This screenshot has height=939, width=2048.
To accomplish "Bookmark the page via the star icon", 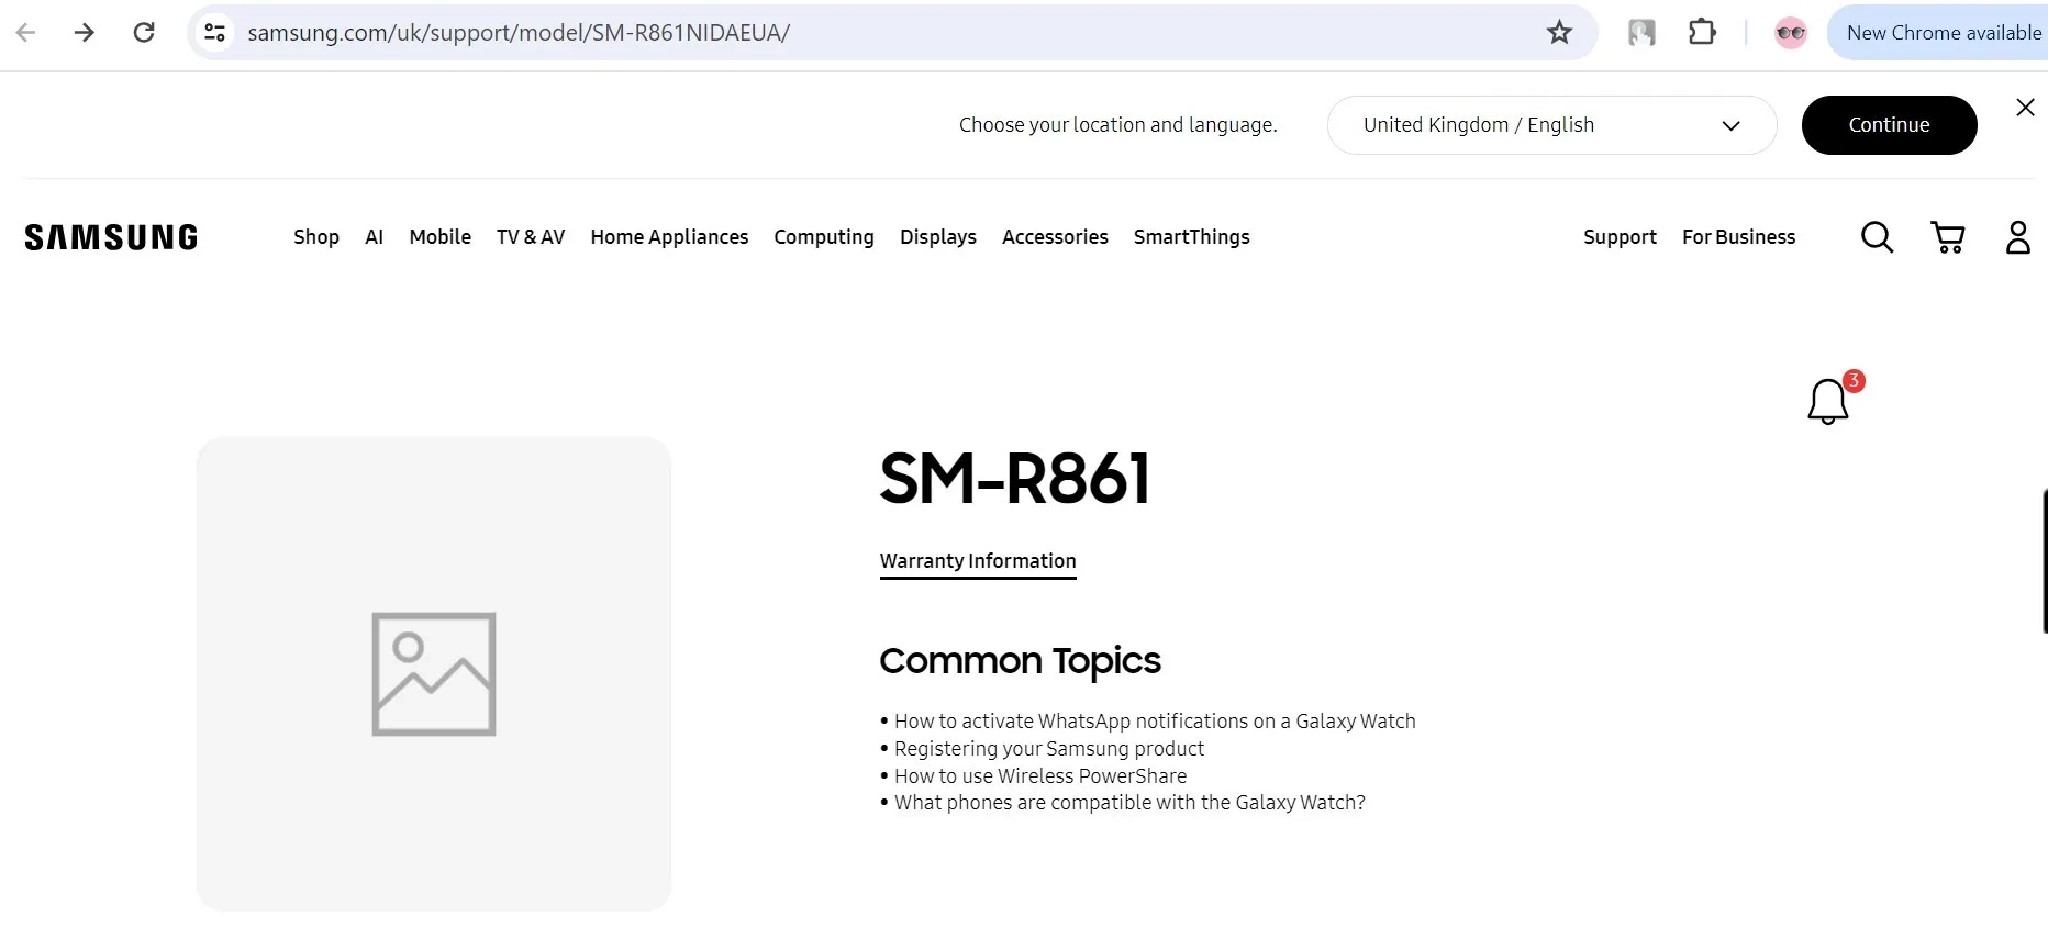I will (x=1559, y=32).
